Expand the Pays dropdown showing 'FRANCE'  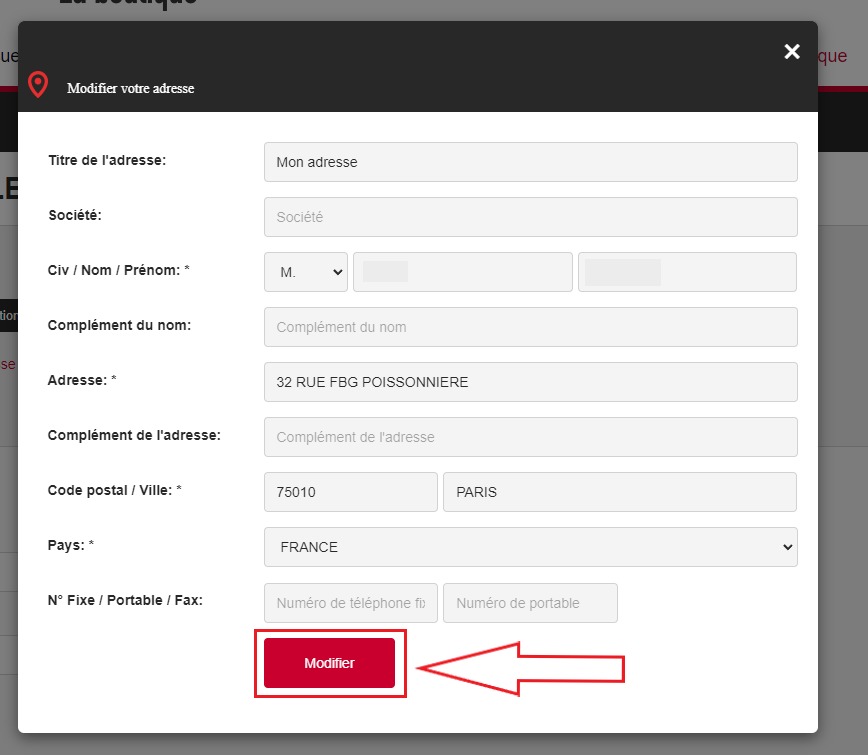pyautogui.click(x=530, y=547)
